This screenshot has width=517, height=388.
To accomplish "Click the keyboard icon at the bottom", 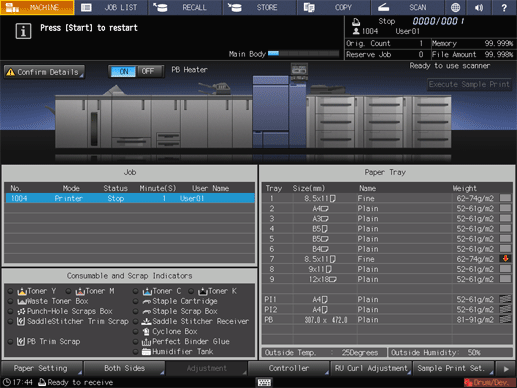I will coord(264,382).
